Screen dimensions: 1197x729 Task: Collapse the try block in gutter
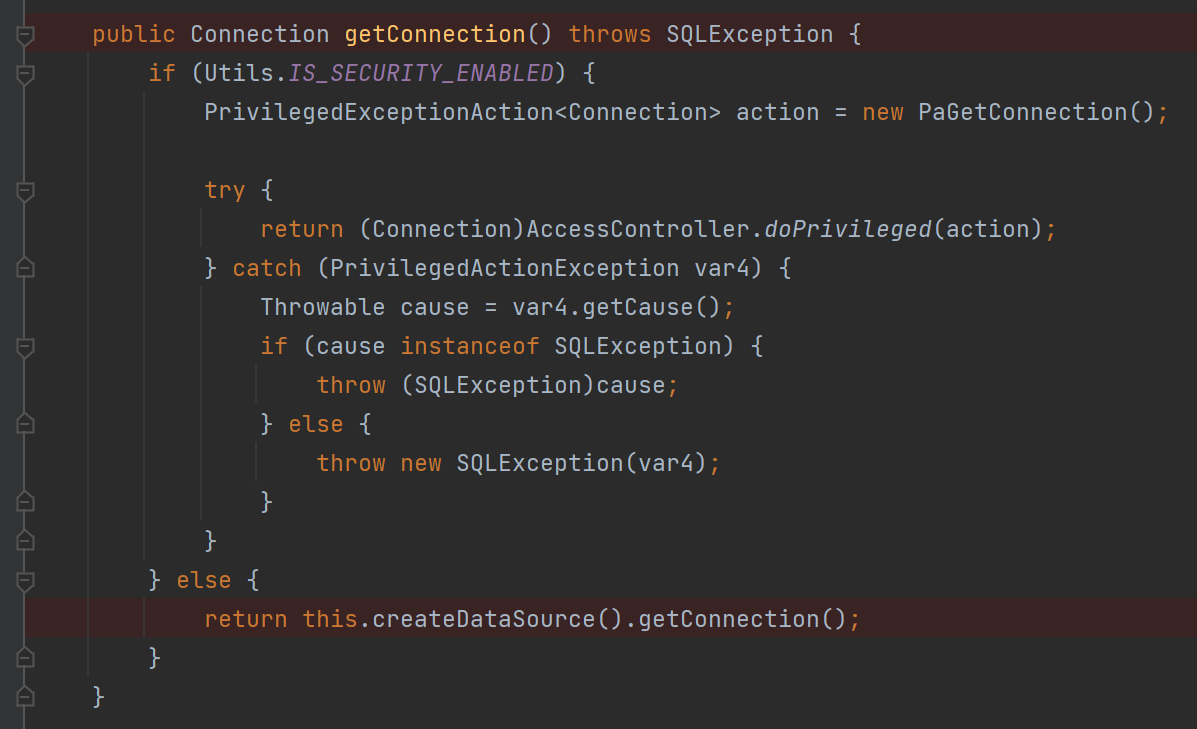pos(26,190)
